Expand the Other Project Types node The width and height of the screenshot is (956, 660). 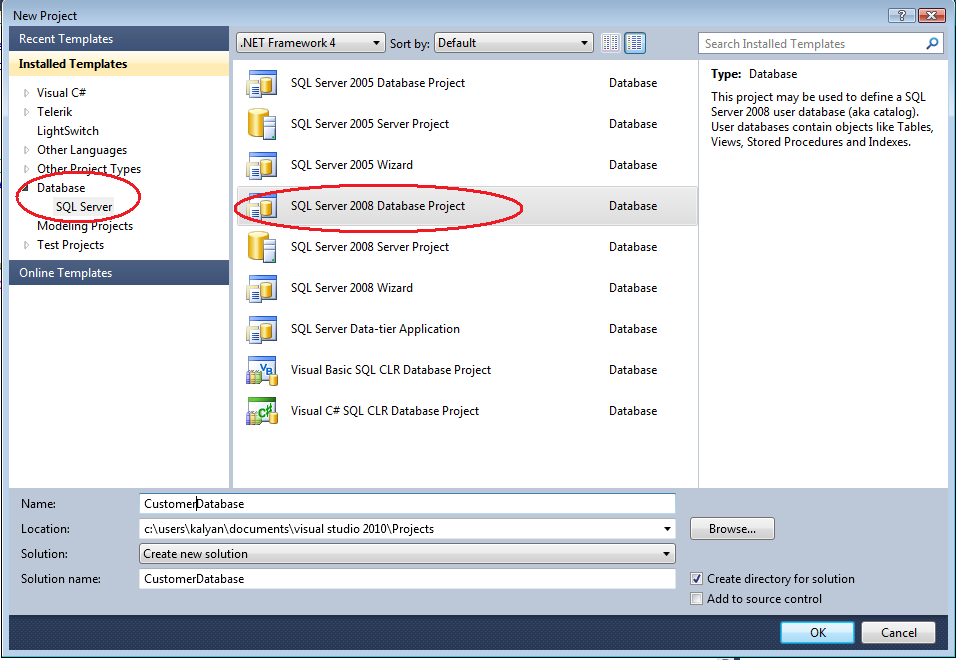[26, 169]
